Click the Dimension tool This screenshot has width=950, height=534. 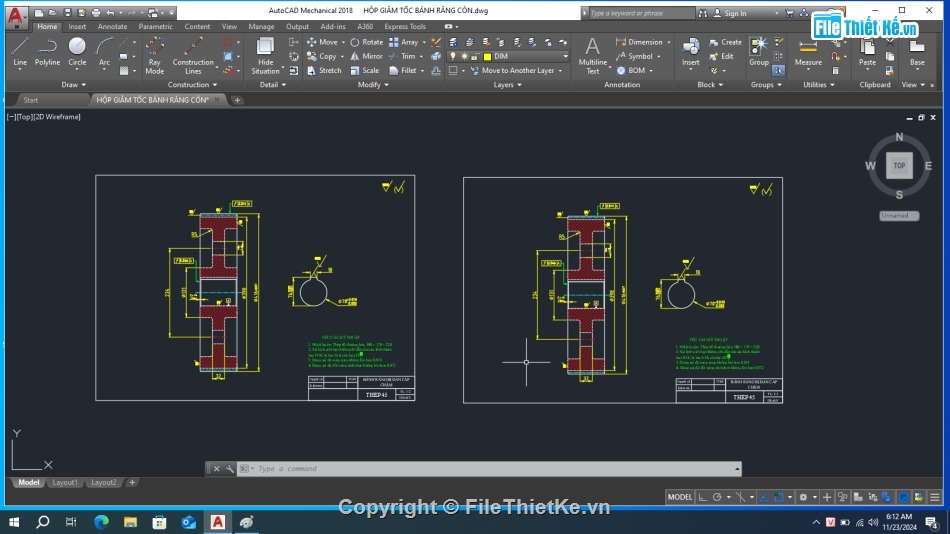pyautogui.click(x=639, y=42)
